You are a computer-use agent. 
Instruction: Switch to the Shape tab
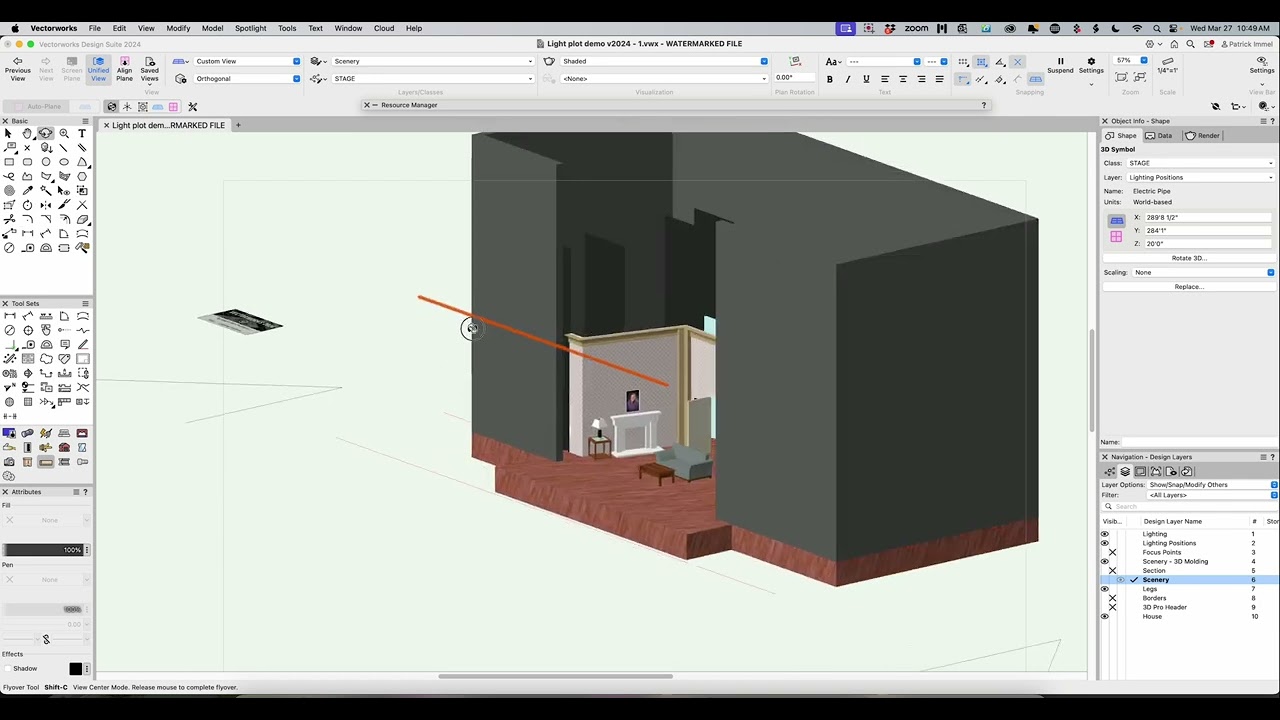click(x=1121, y=135)
